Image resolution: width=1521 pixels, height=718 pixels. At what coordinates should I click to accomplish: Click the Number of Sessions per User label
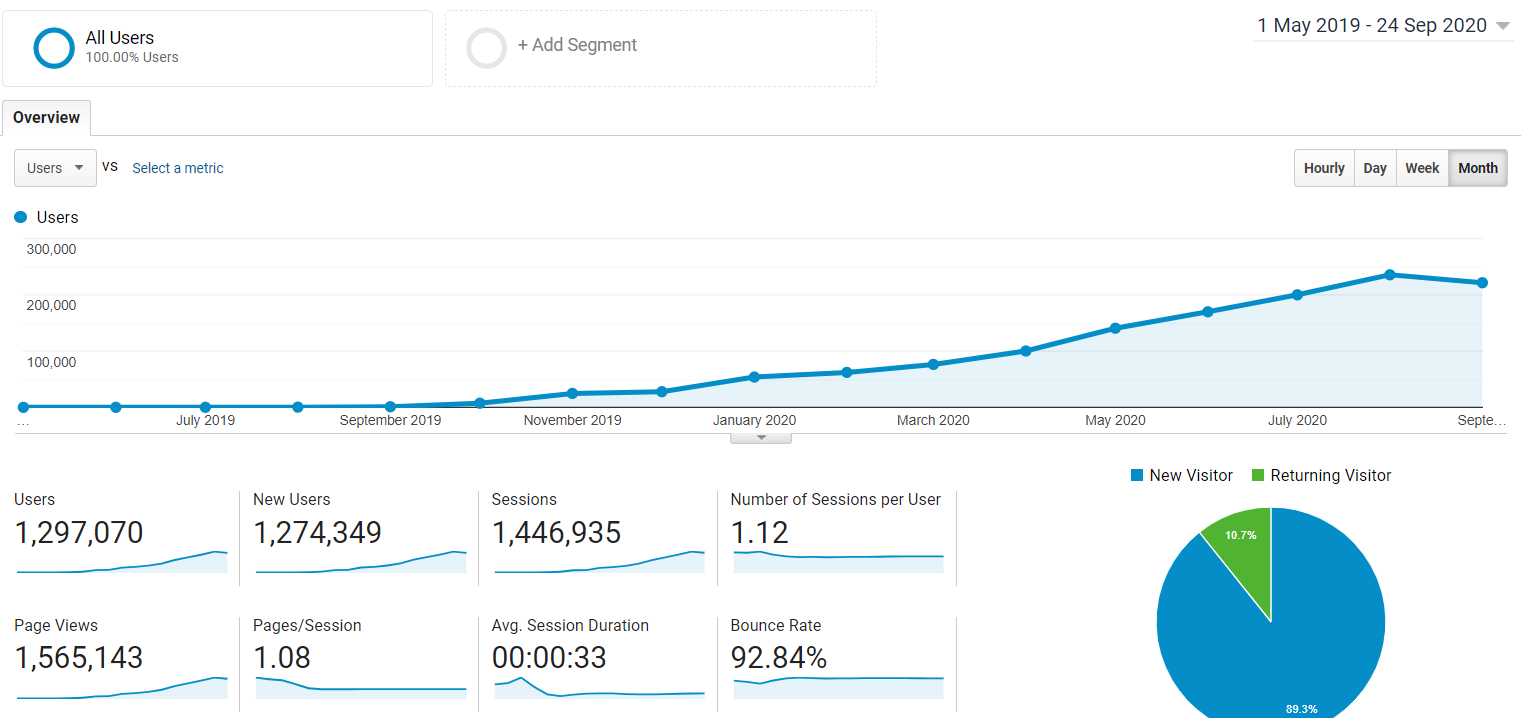pos(836,499)
